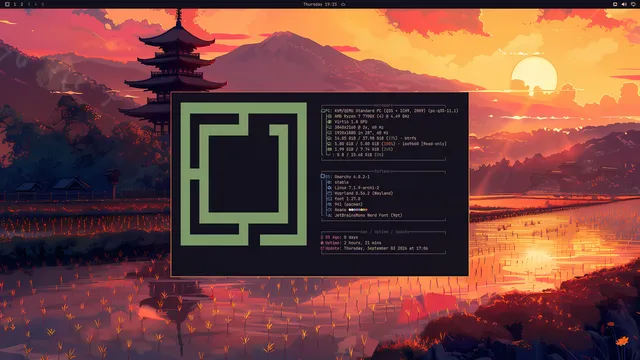Click the update indicator icon beside the clock

[343, 4]
